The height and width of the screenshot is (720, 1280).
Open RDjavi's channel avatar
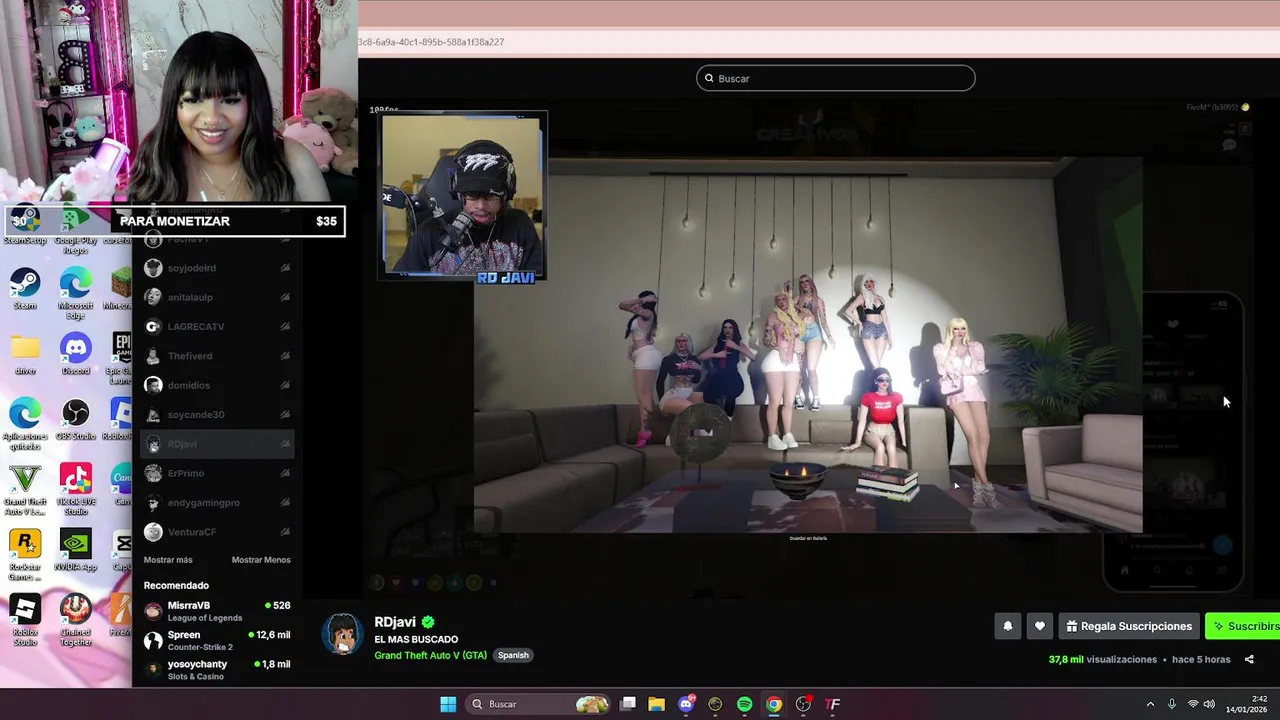342,634
